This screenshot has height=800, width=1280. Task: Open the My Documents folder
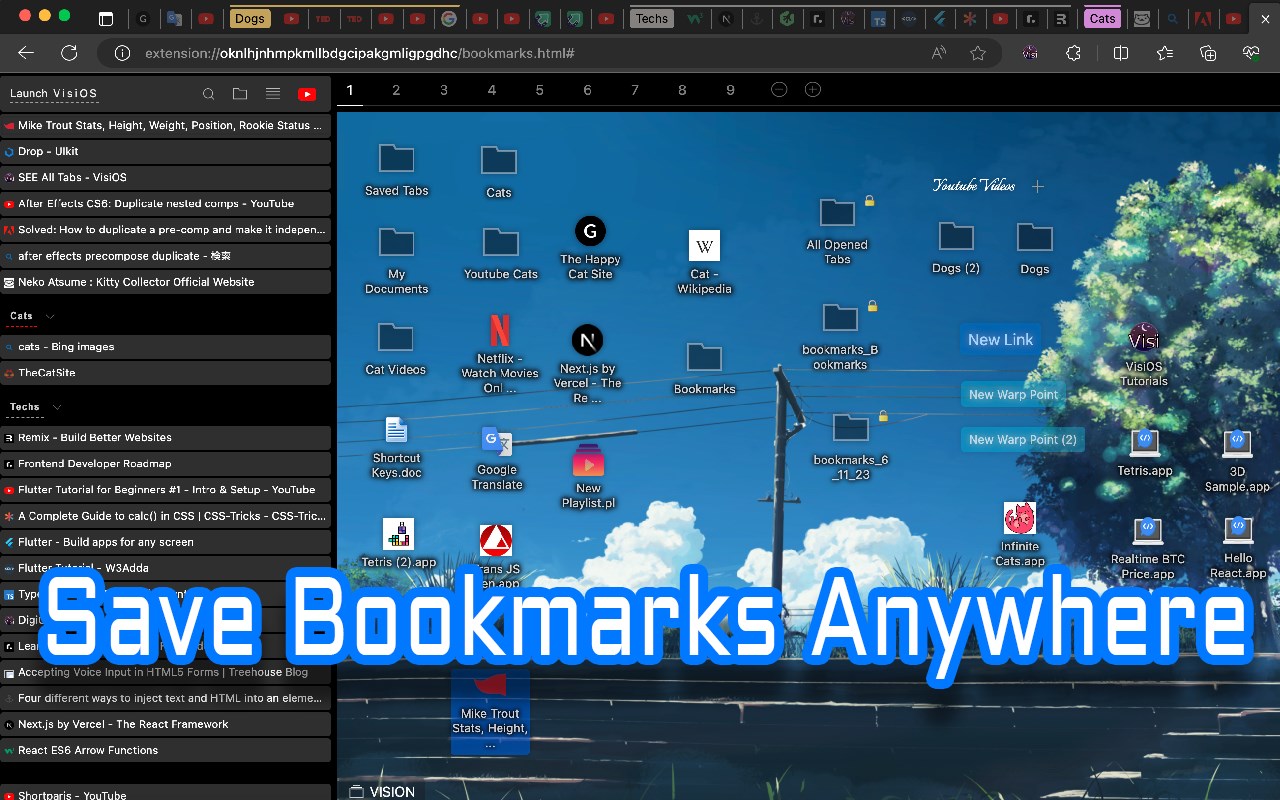tap(396, 260)
